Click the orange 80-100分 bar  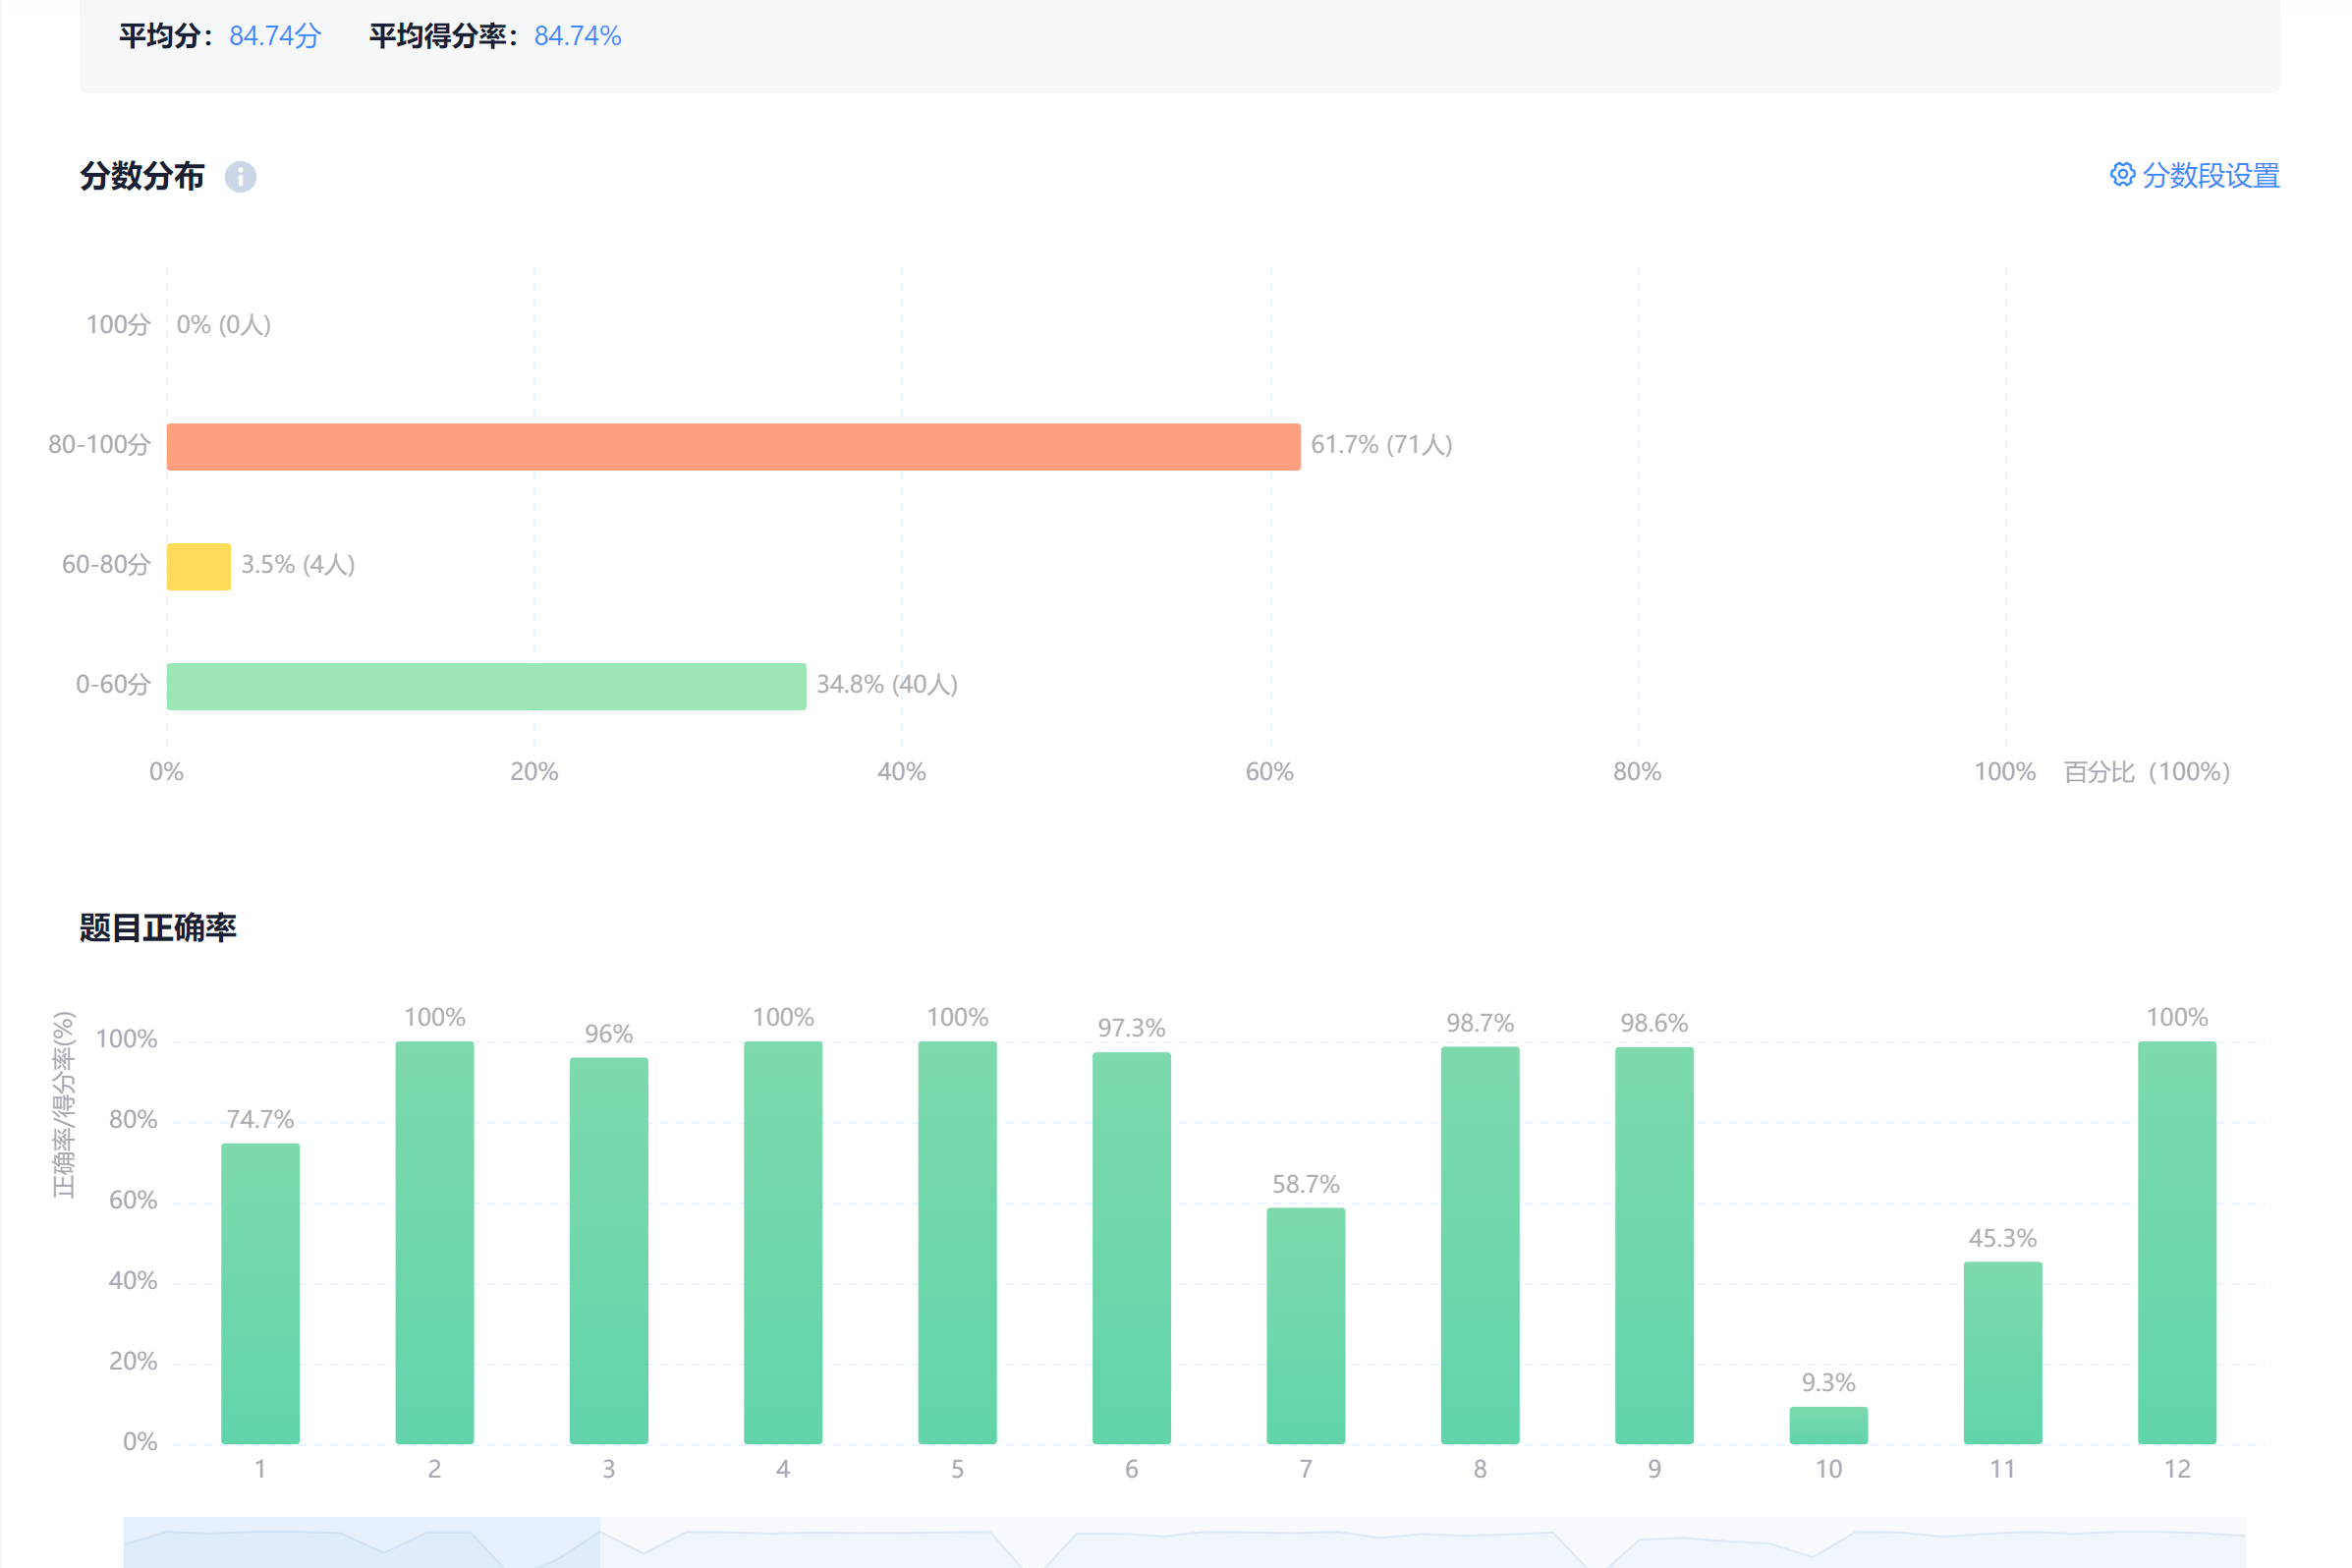tap(733, 447)
